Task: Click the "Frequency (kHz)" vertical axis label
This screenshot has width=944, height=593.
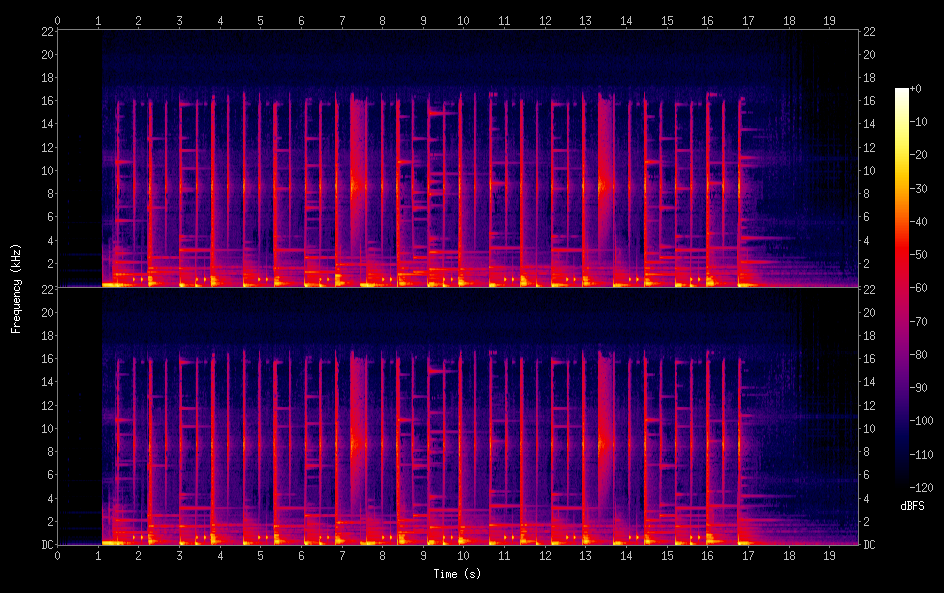Action: point(16,288)
